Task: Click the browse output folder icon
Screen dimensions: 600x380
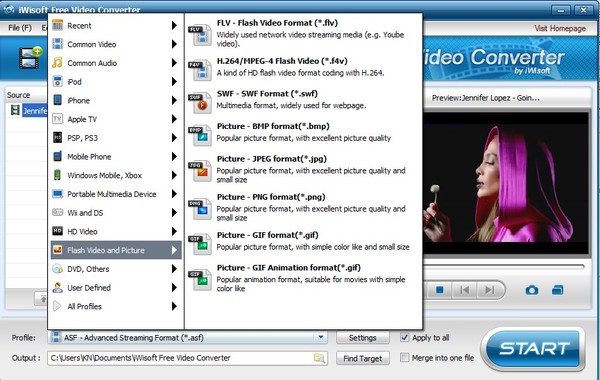Action: click(x=319, y=358)
